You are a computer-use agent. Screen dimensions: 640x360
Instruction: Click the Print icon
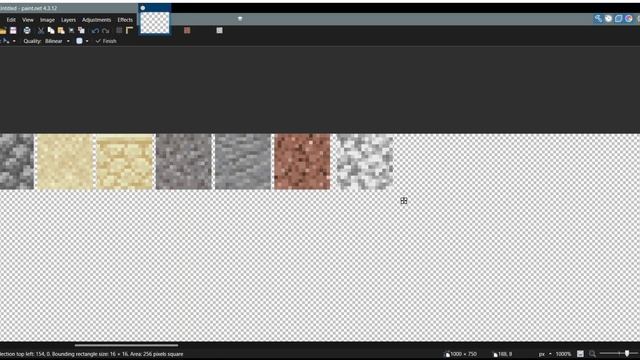pyautogui.click(x=27, y=30)
